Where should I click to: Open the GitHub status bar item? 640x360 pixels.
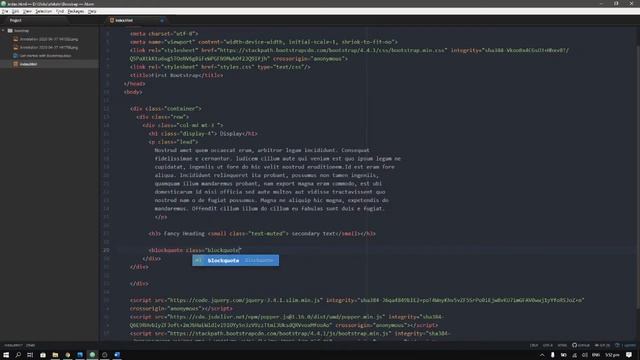(x=580, y=345)
